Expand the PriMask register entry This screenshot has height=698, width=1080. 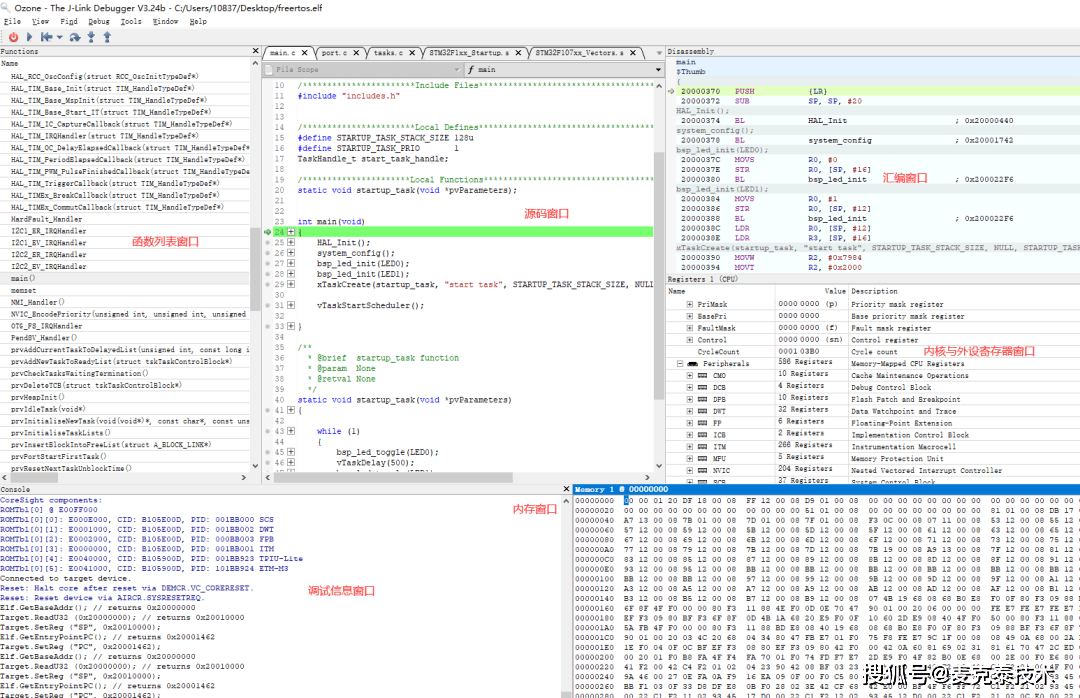coord(689,304)
